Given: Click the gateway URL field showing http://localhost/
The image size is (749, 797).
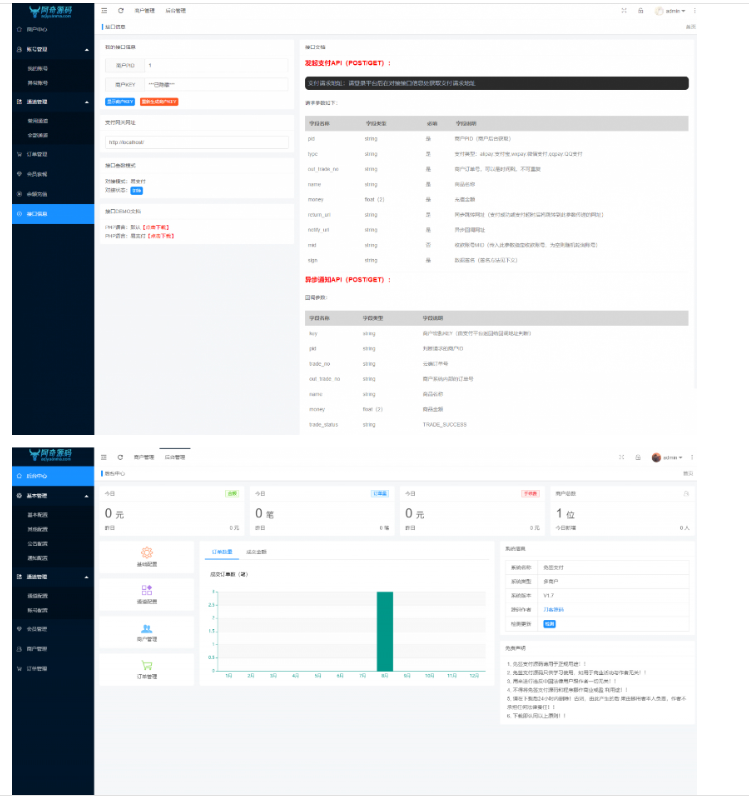Looking at the screenshot, I should tap(197, 142).
